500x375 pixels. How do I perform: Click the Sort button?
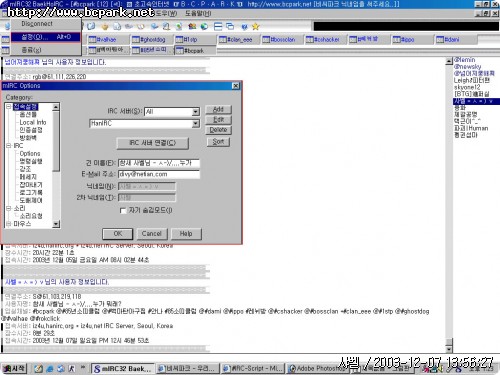pos(218,142)
